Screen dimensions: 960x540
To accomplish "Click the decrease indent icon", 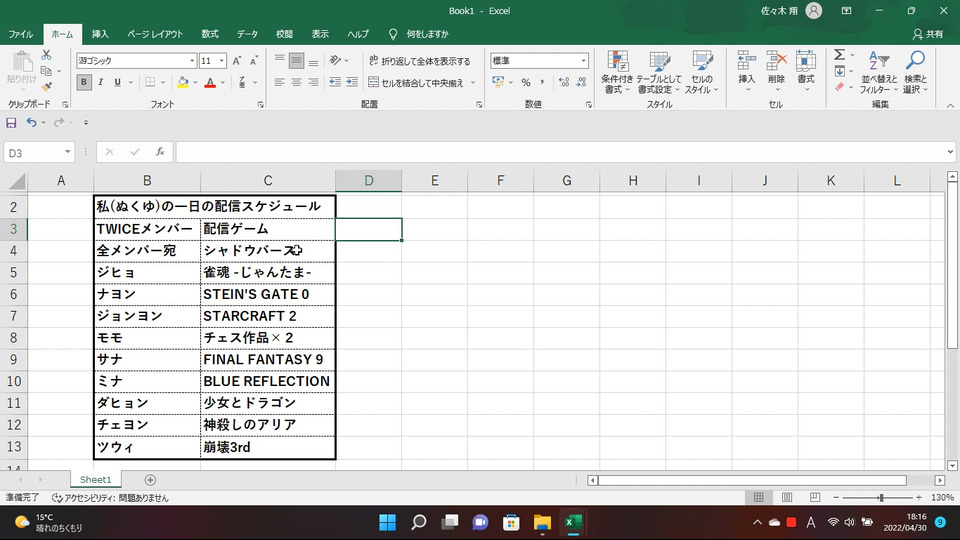I will coord(335,82).
